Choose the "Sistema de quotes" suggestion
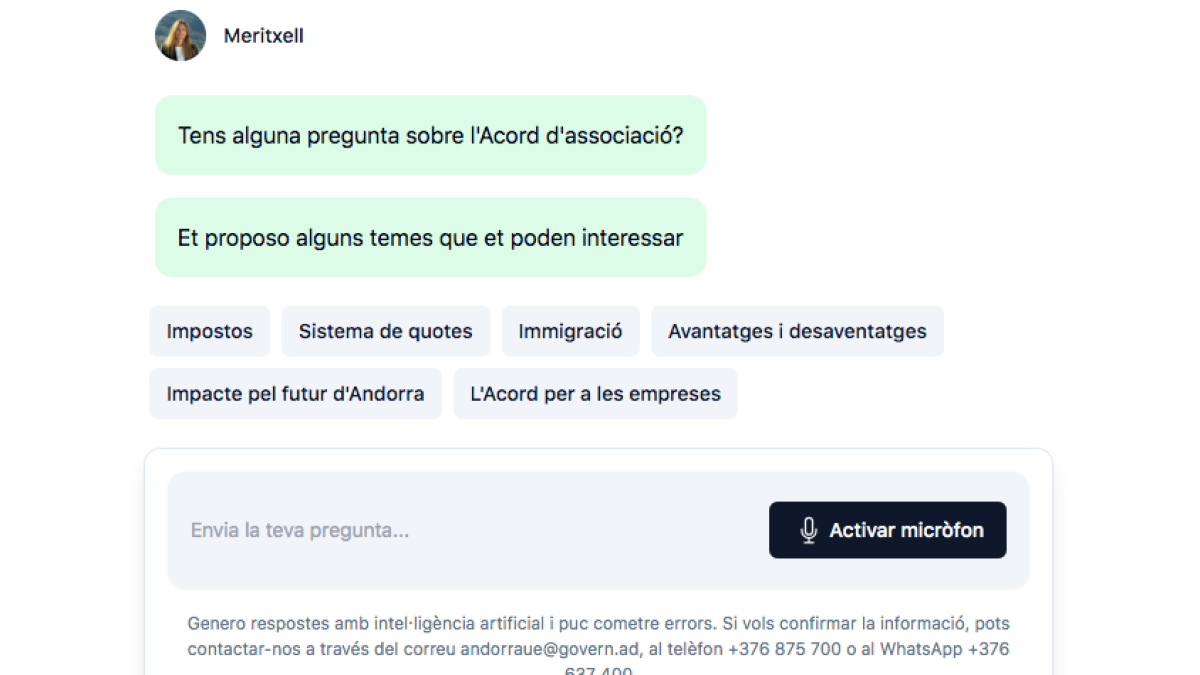The image size is (1200, 675). (x=386, y=330)
